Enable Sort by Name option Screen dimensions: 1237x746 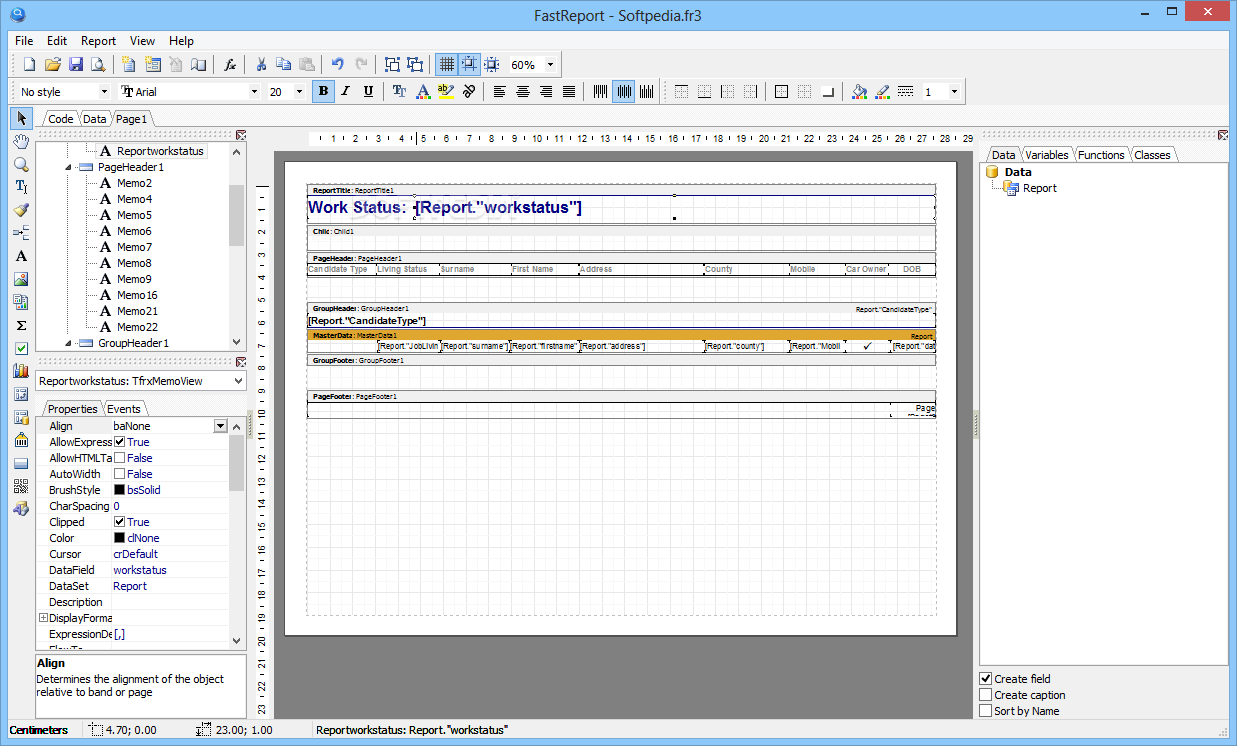coord(986,711)
